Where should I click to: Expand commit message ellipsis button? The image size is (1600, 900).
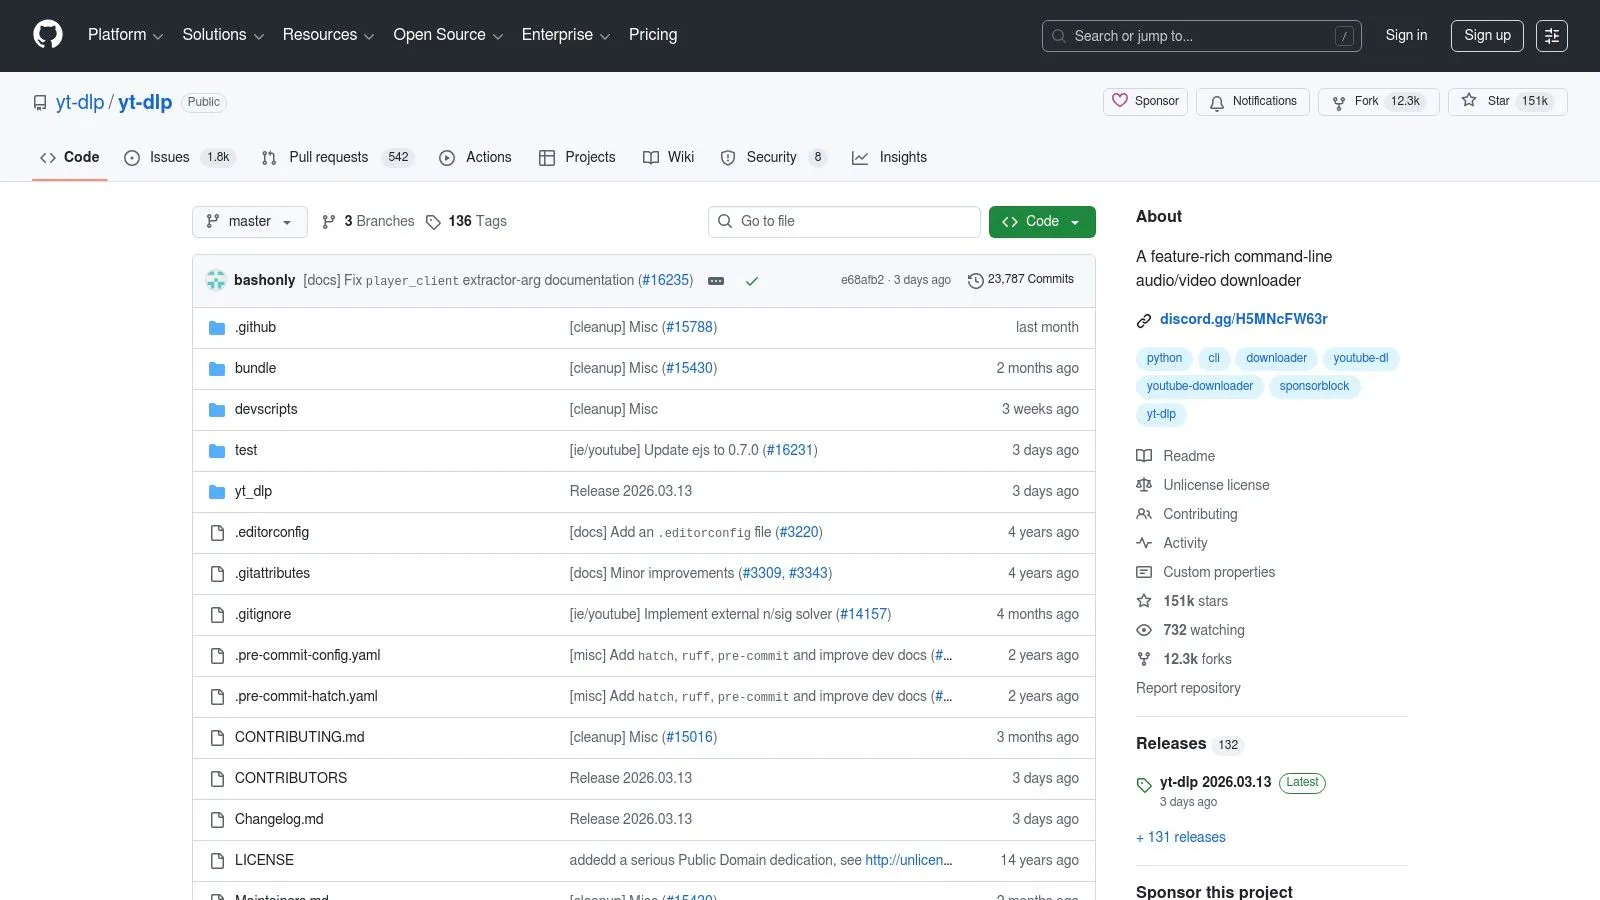tap(716, 281)
